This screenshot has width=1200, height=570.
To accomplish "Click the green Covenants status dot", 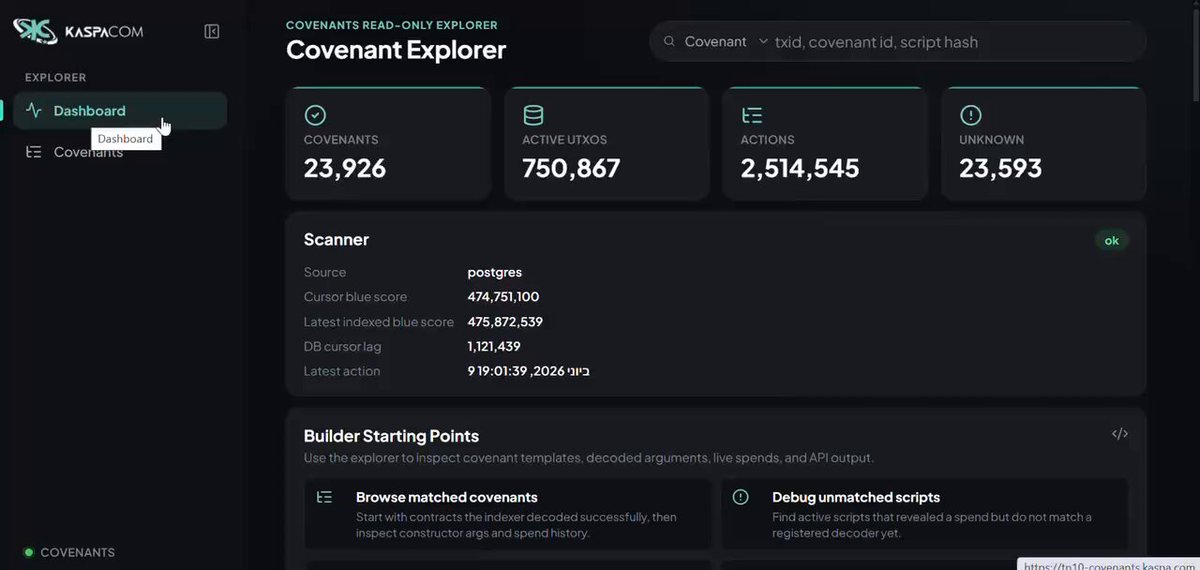I will [29, 552].
